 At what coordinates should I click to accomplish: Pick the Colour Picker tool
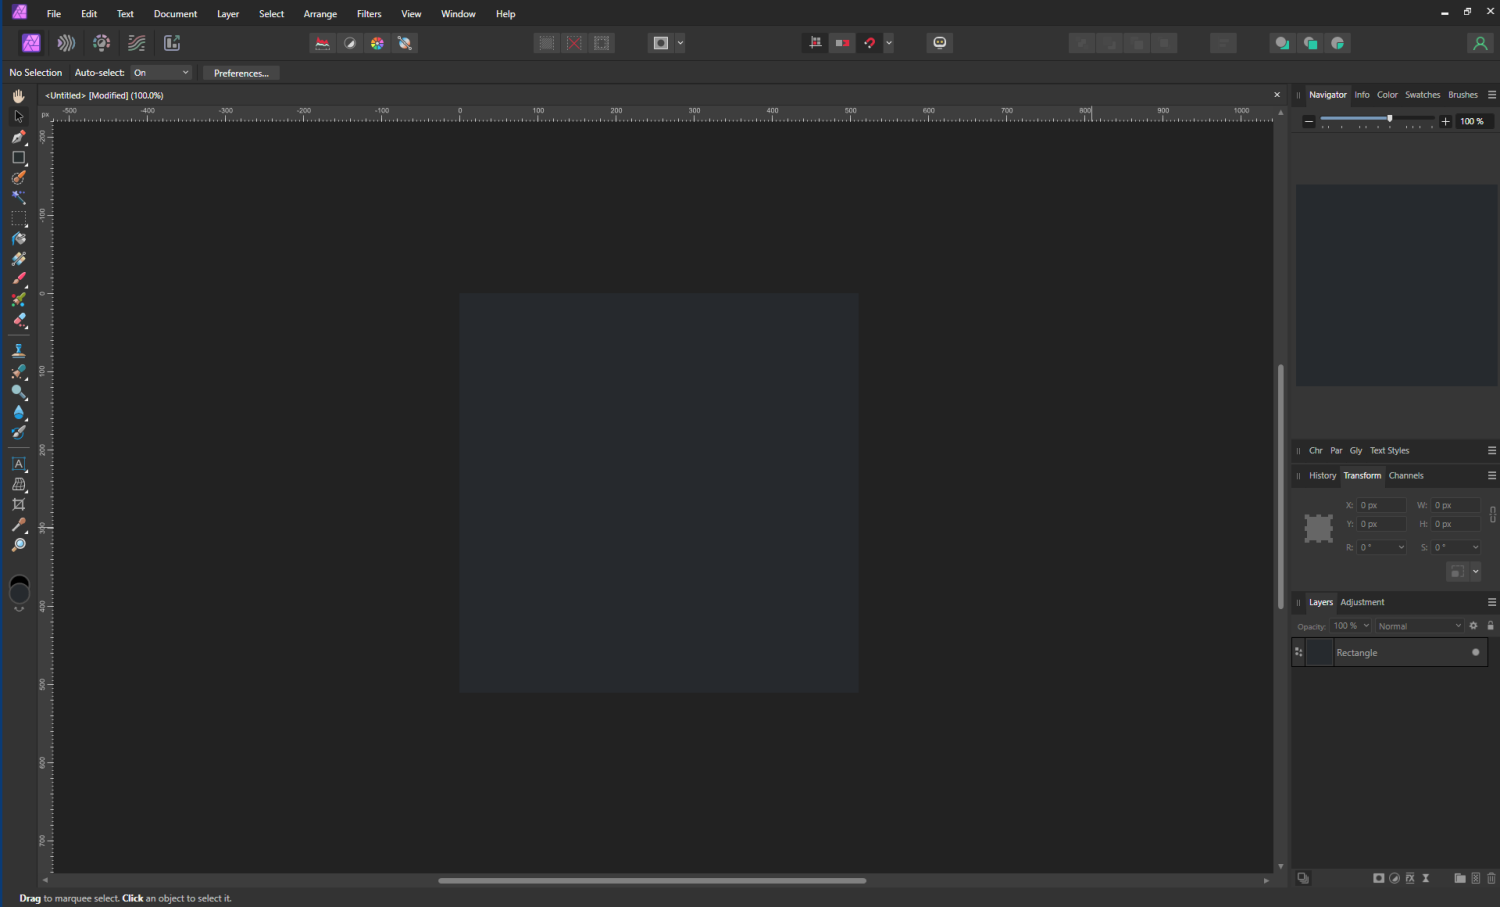pos(18,524)
